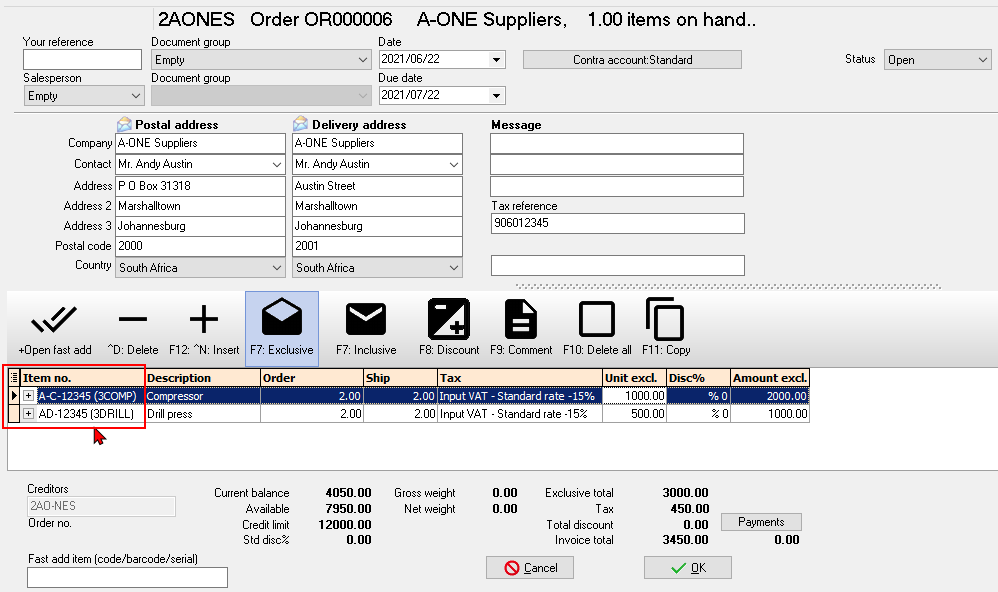This screenshot has width=998, height=592.
Task: Select the F7 Exclusive open envelope icon
Action: (x=282, y=320)
